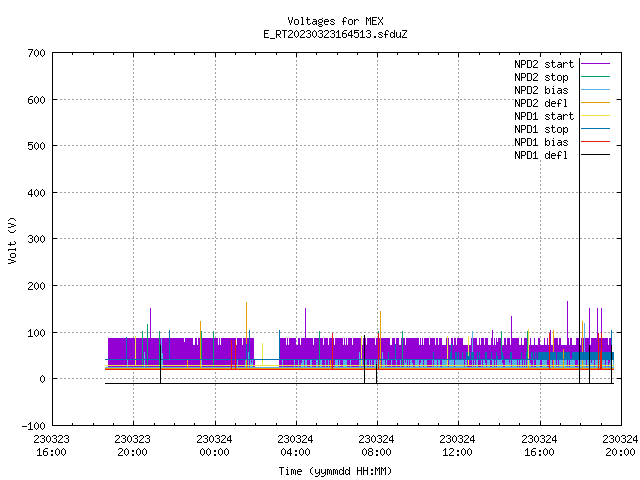Click the y-axis label 'Volt (V)'

[x=12, y=240]
